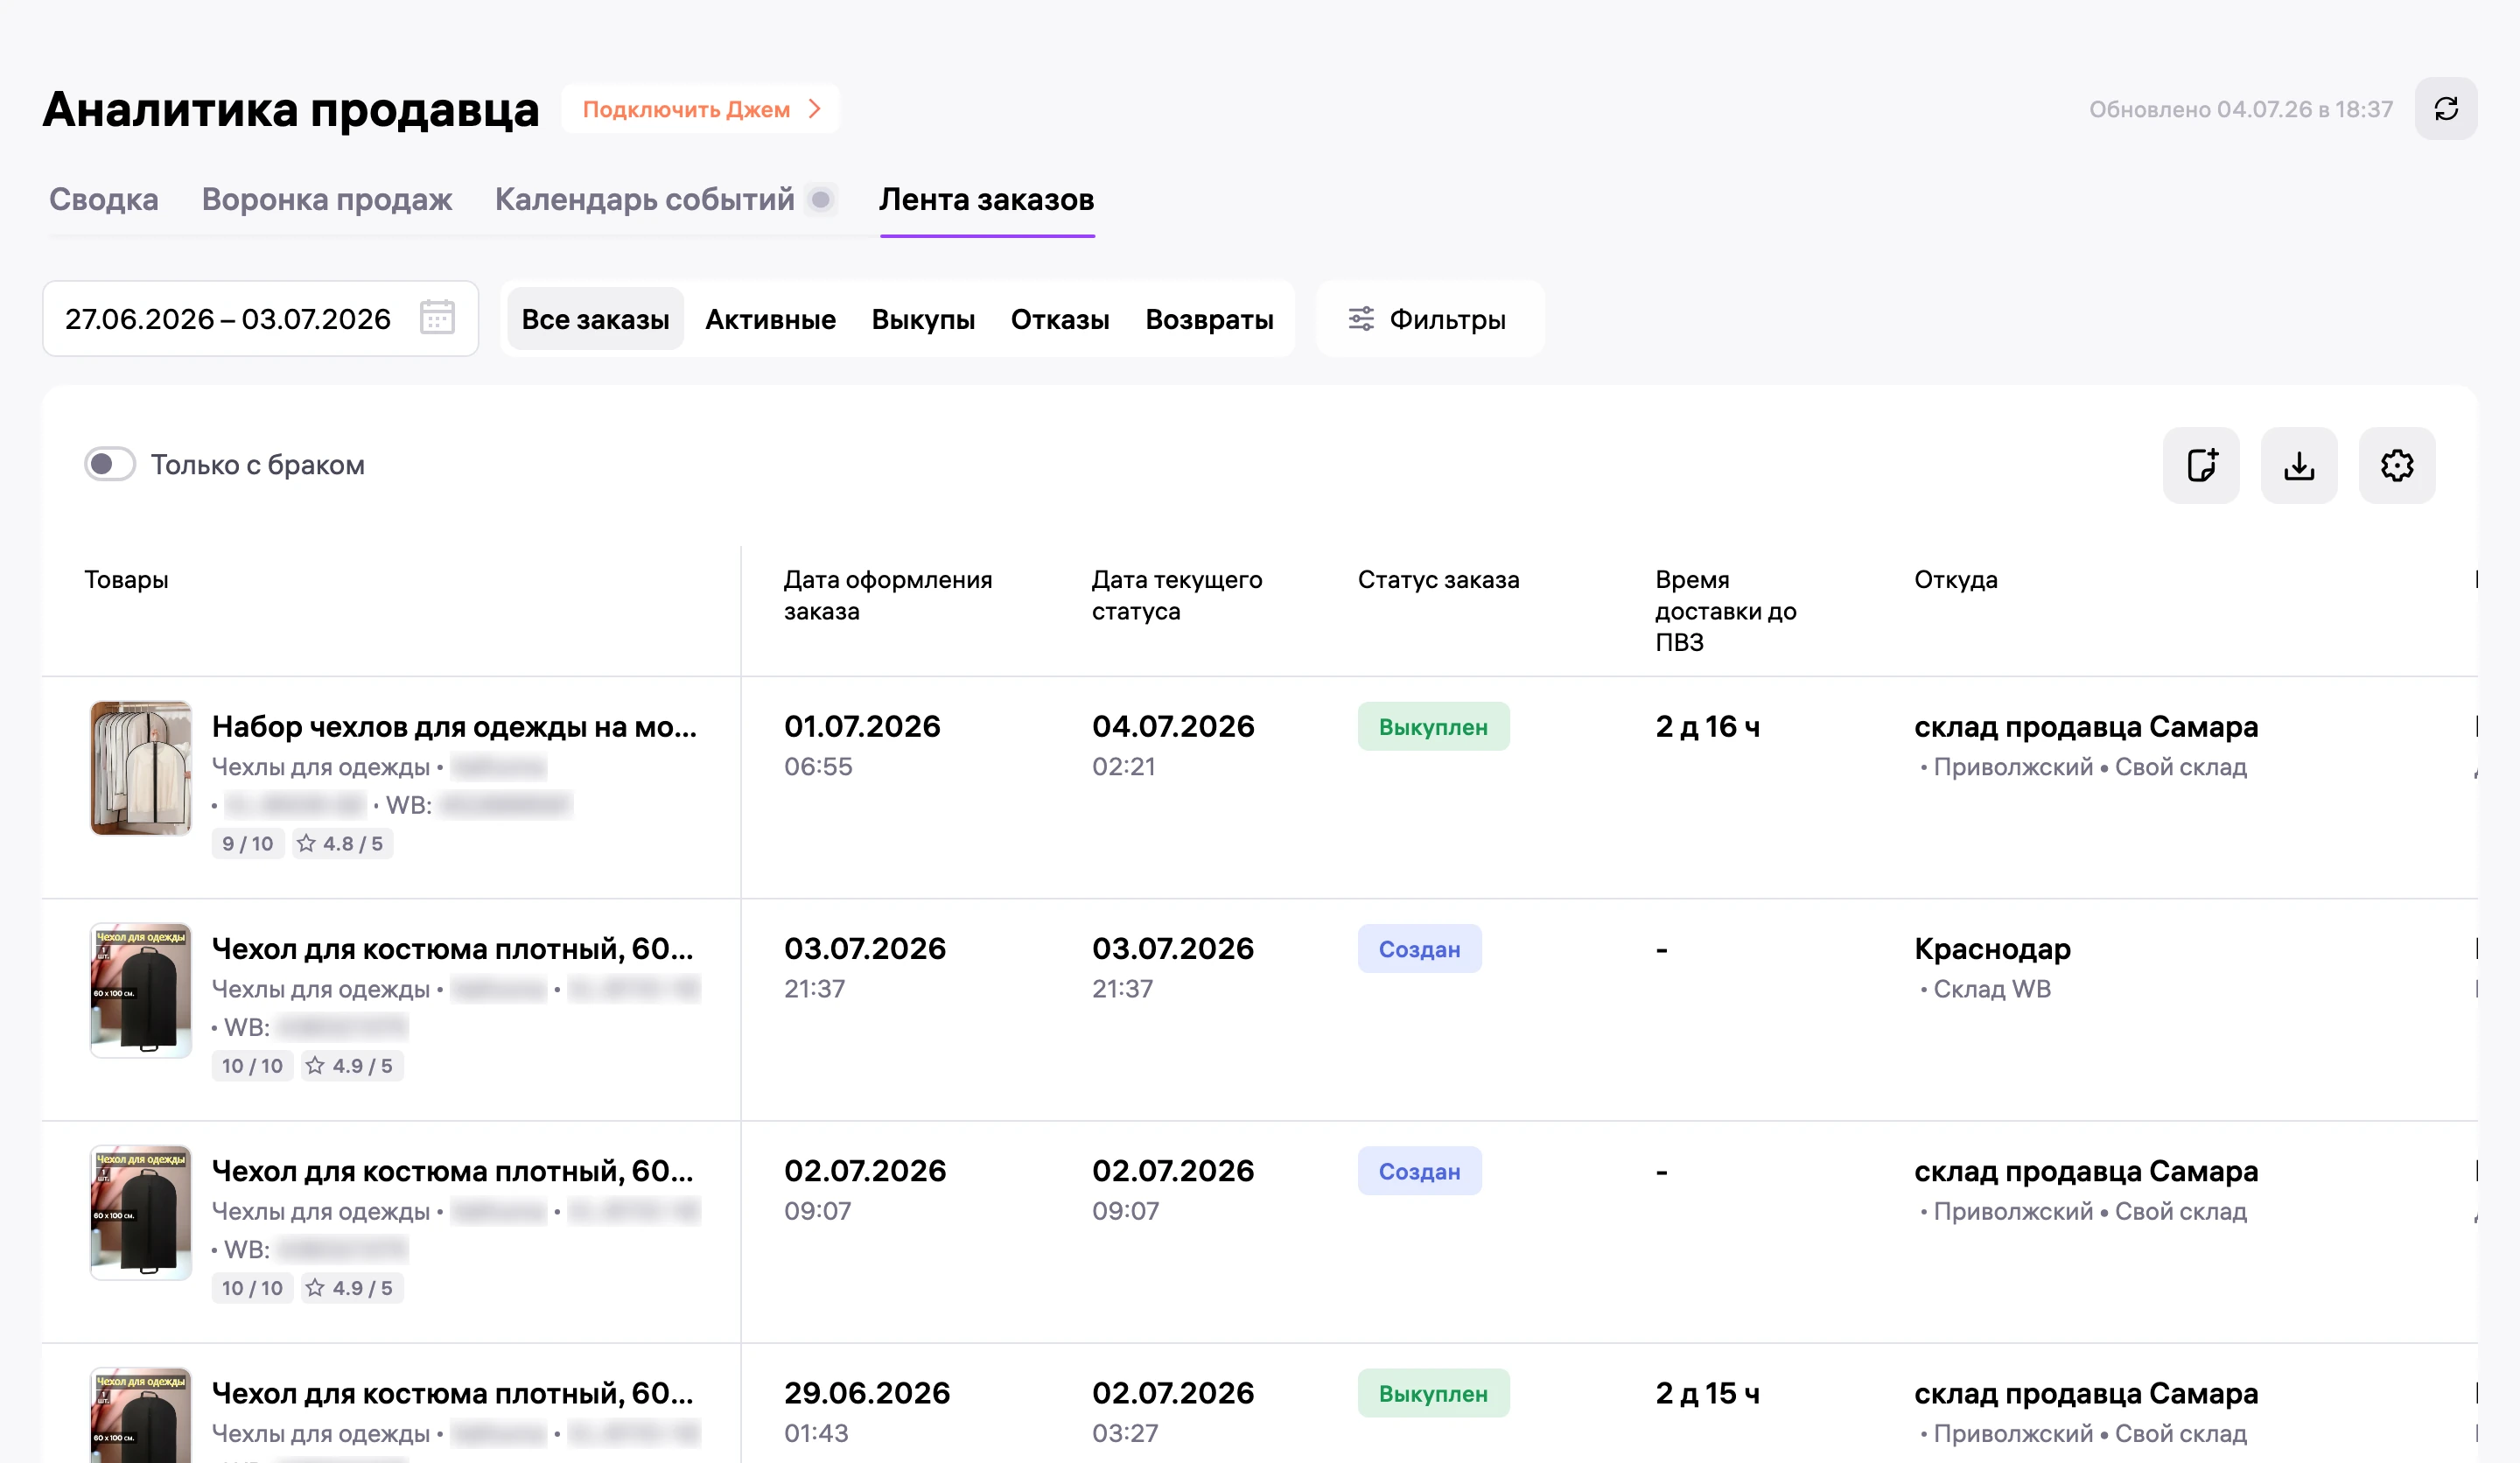
Task: Click the Откуда column header
Action: (x=1955, y=579)
